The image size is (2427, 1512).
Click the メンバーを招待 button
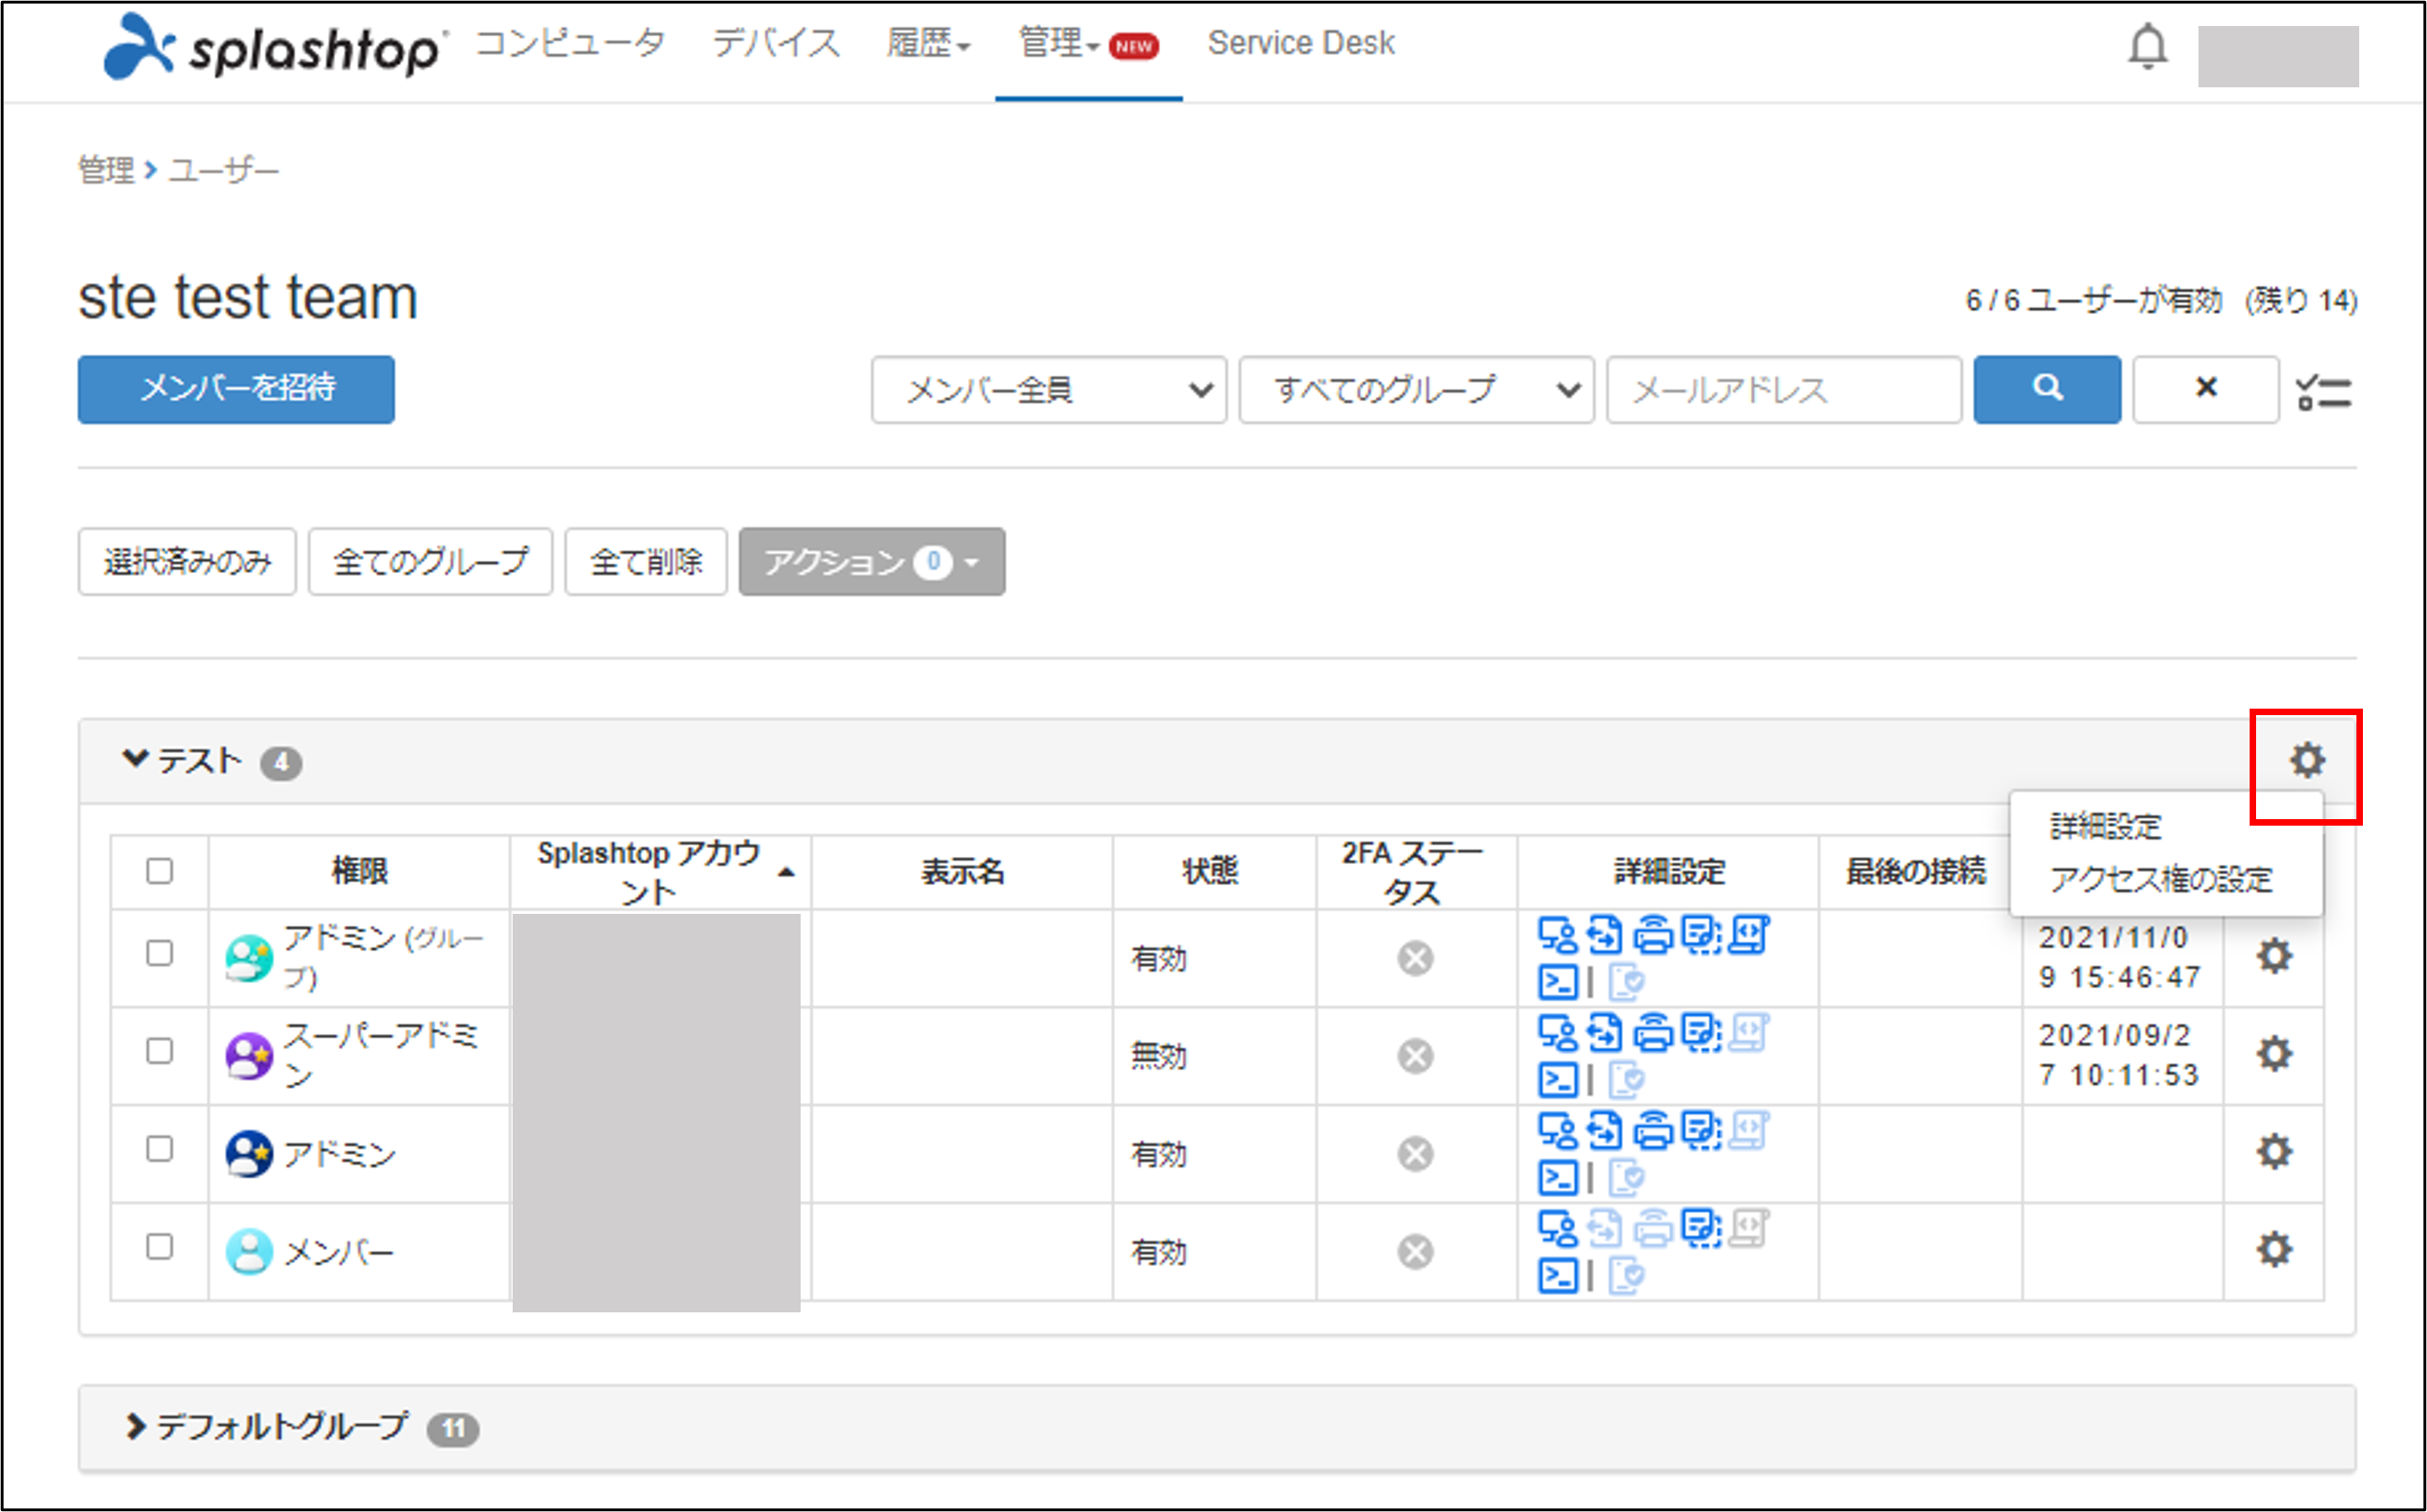tap(236, 389)
